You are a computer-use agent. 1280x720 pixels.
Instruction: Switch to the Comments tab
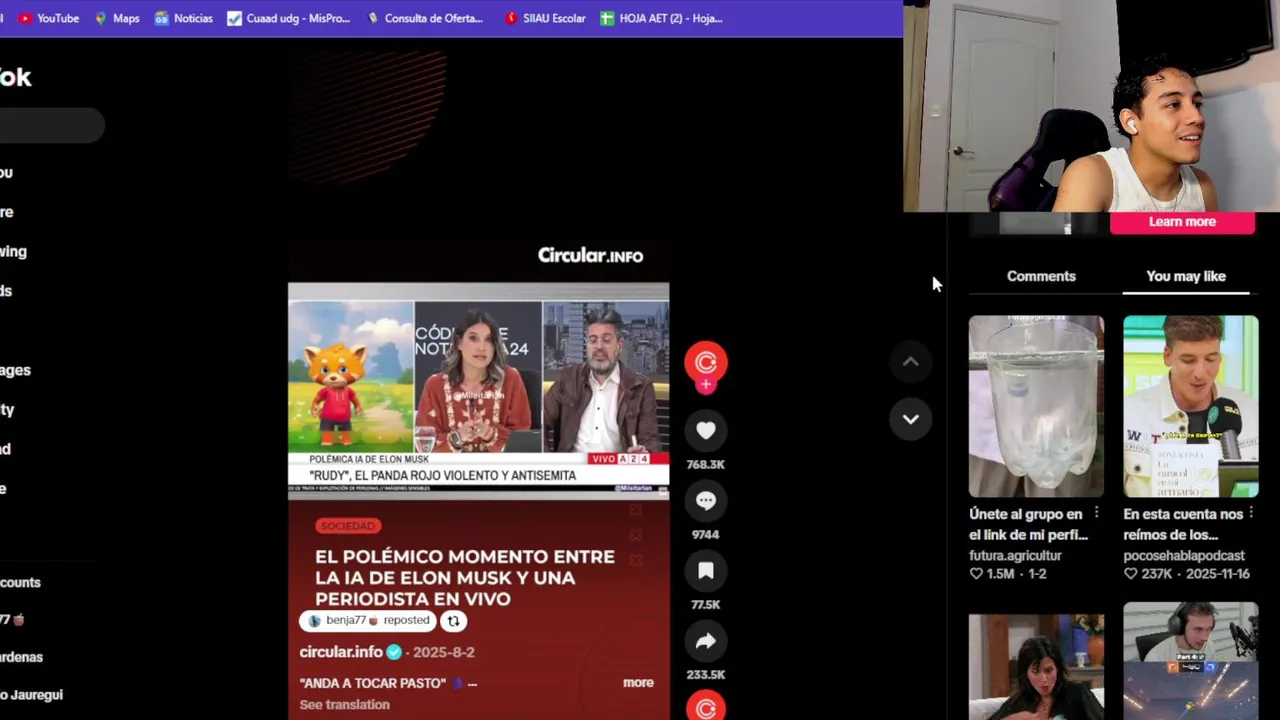(1041, 276)
